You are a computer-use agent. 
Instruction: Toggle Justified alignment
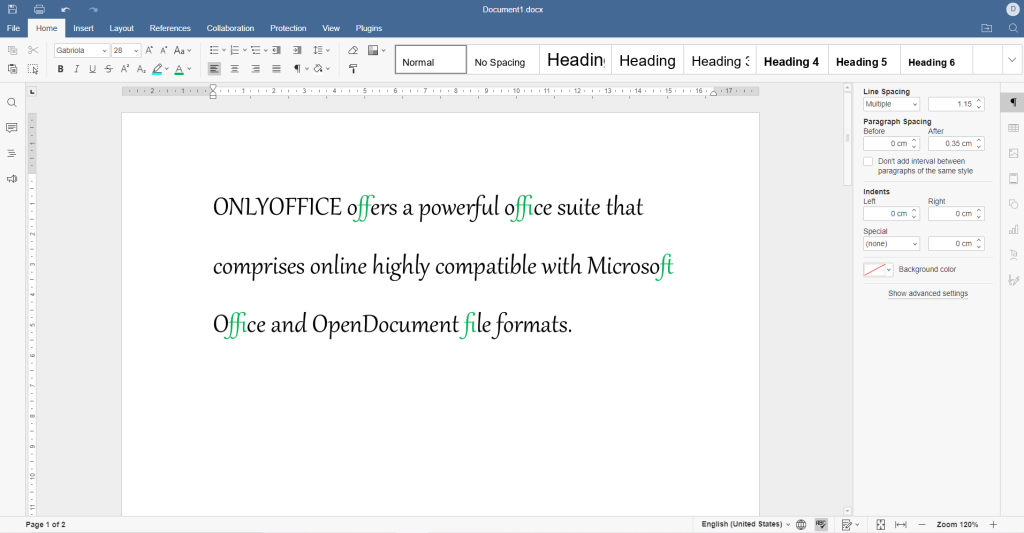tap(276, 69)
